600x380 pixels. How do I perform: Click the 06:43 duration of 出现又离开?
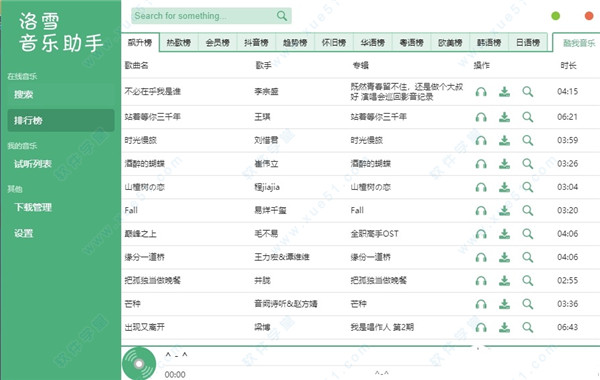(567, 327)
